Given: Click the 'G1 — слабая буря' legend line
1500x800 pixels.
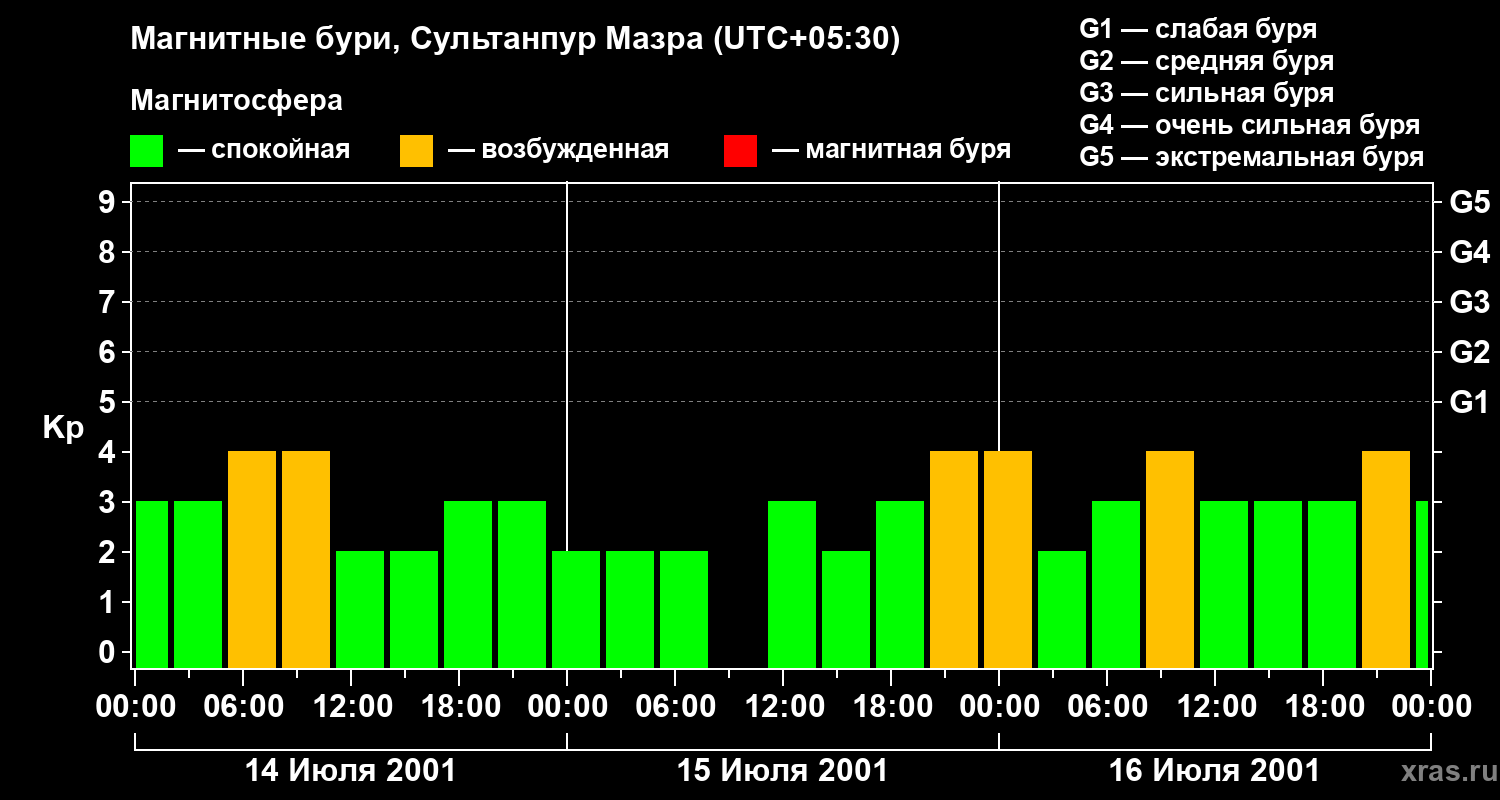Looking at the screenshot, I should [x=1198, y=29].
